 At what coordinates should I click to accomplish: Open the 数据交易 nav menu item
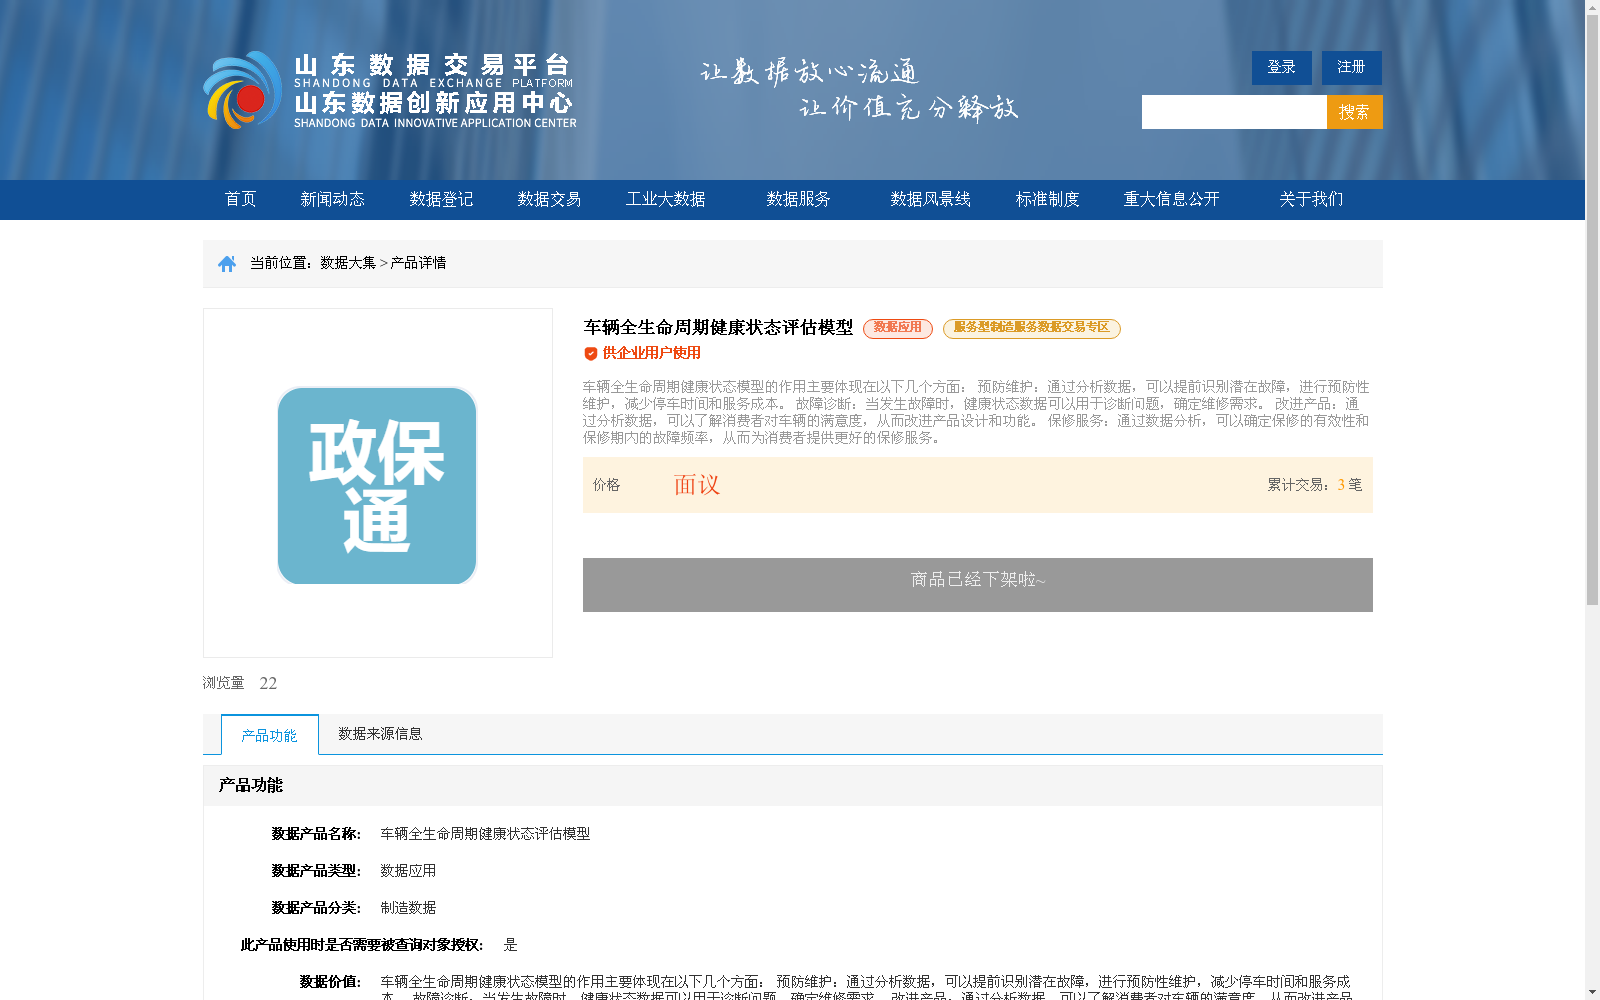click(549, 199)
